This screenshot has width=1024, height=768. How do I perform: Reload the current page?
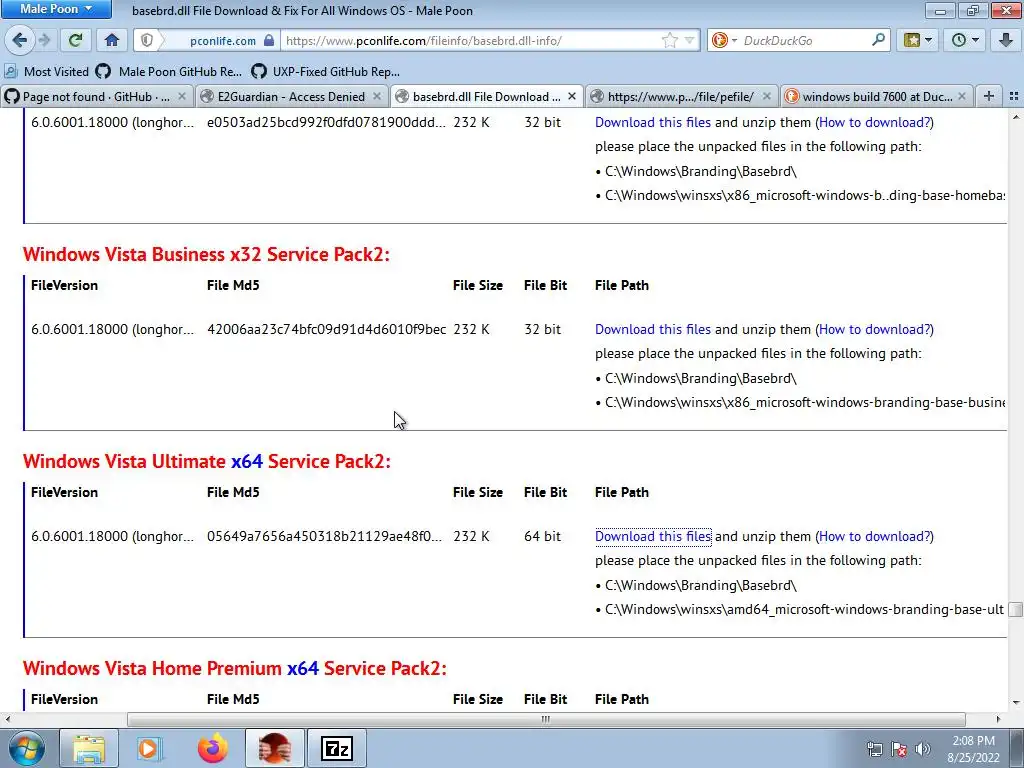tap(75, 40)
